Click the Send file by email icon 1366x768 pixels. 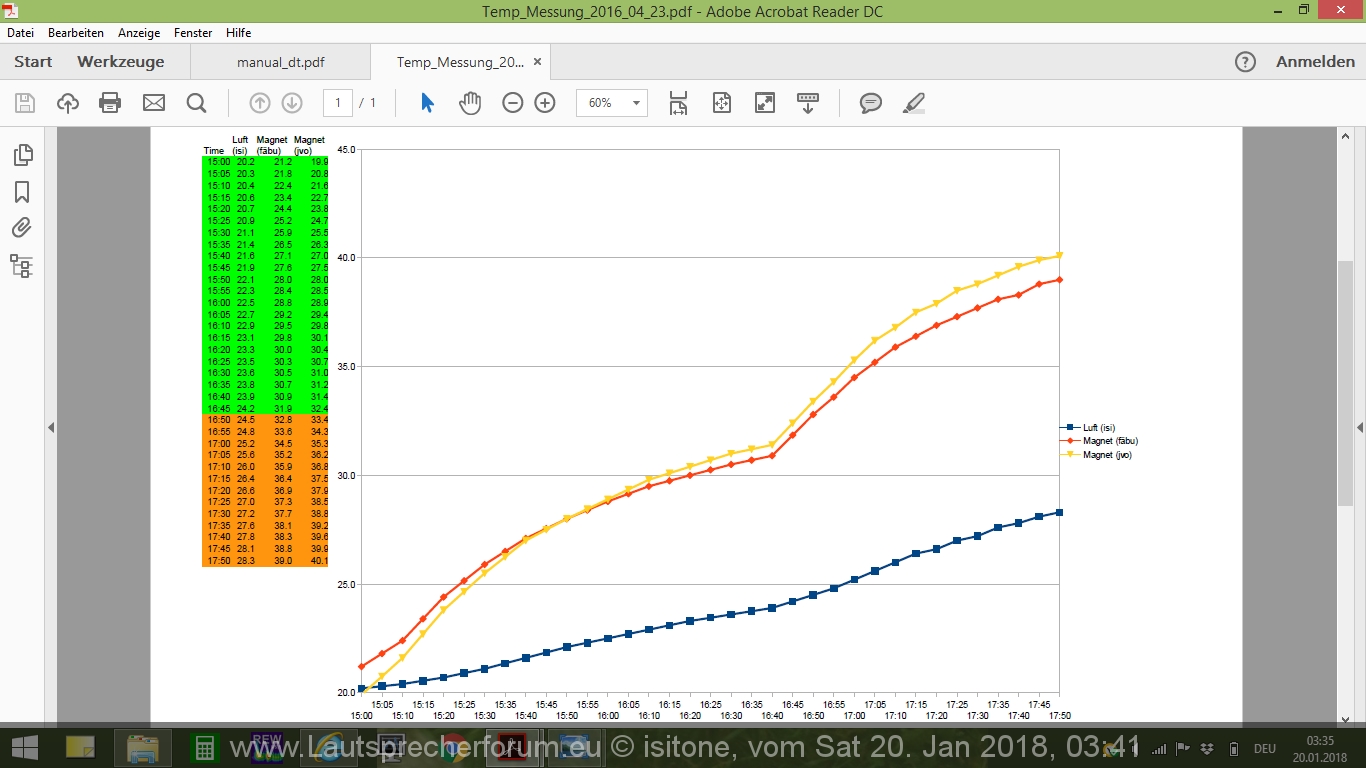[x=154, y=103]
